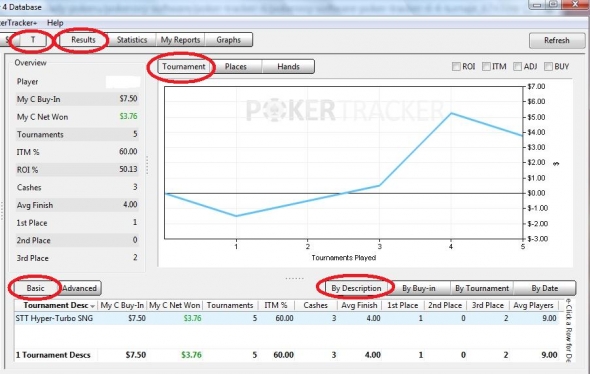Show the Hands graph view
Screen dimensions: 590x374
click(x=288, y=67)
